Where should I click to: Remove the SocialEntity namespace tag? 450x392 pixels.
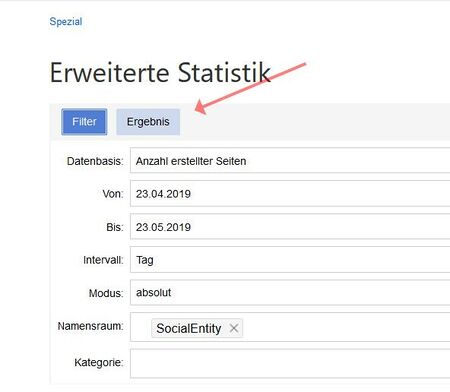(x=234, y=328)
